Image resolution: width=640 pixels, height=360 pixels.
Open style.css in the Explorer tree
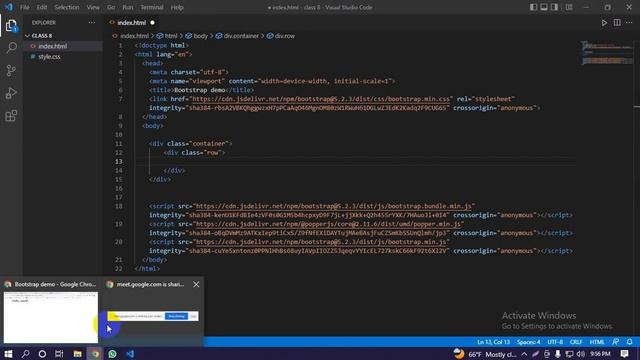[49, 57]
